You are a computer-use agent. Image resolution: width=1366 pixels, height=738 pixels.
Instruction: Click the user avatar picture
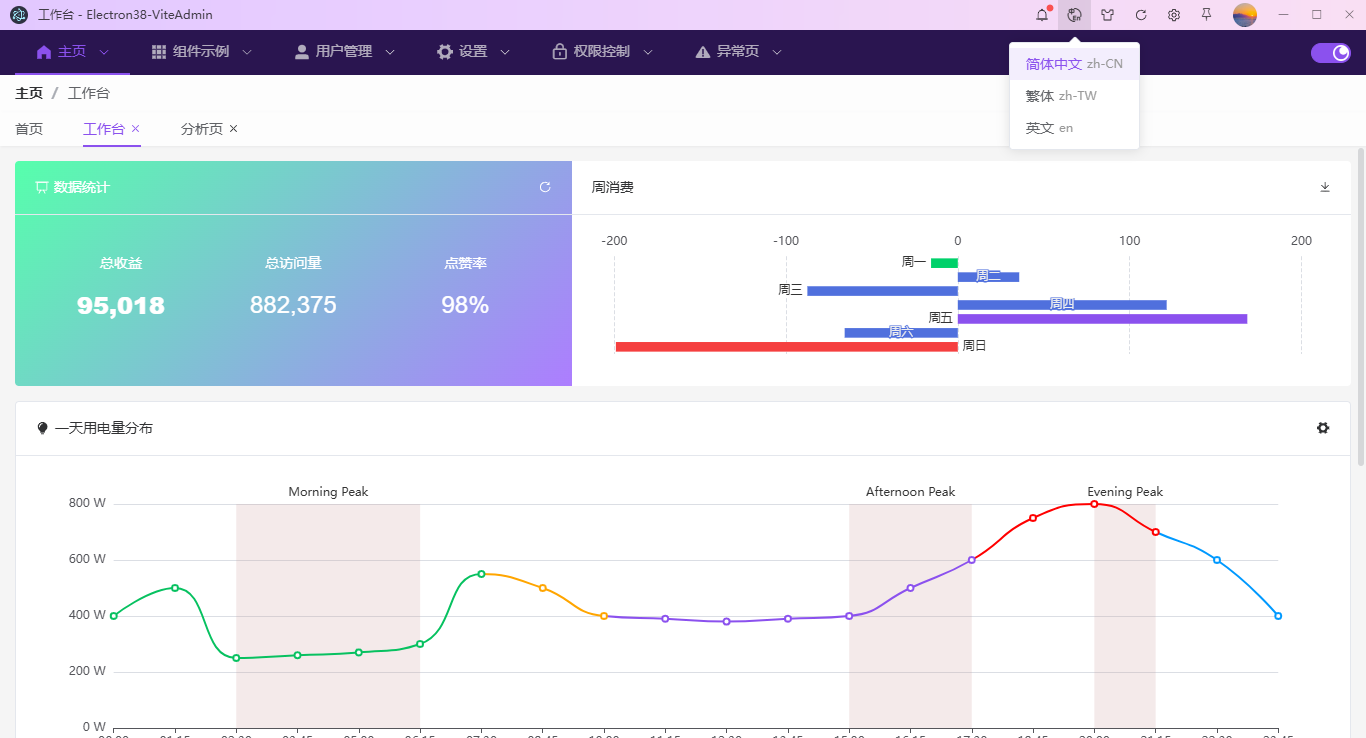pos(1244,14)
